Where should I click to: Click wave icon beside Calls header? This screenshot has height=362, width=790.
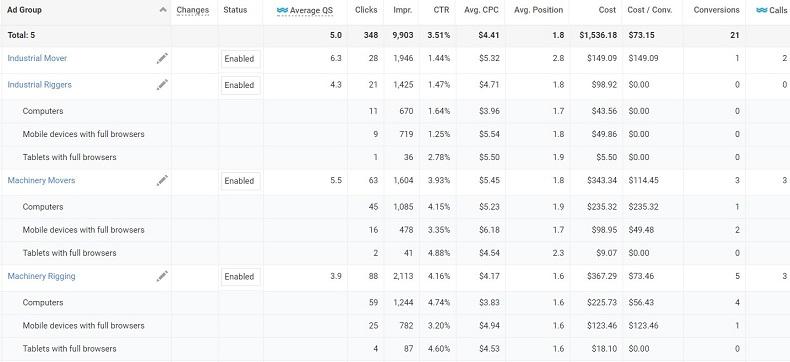coord(762,10)
